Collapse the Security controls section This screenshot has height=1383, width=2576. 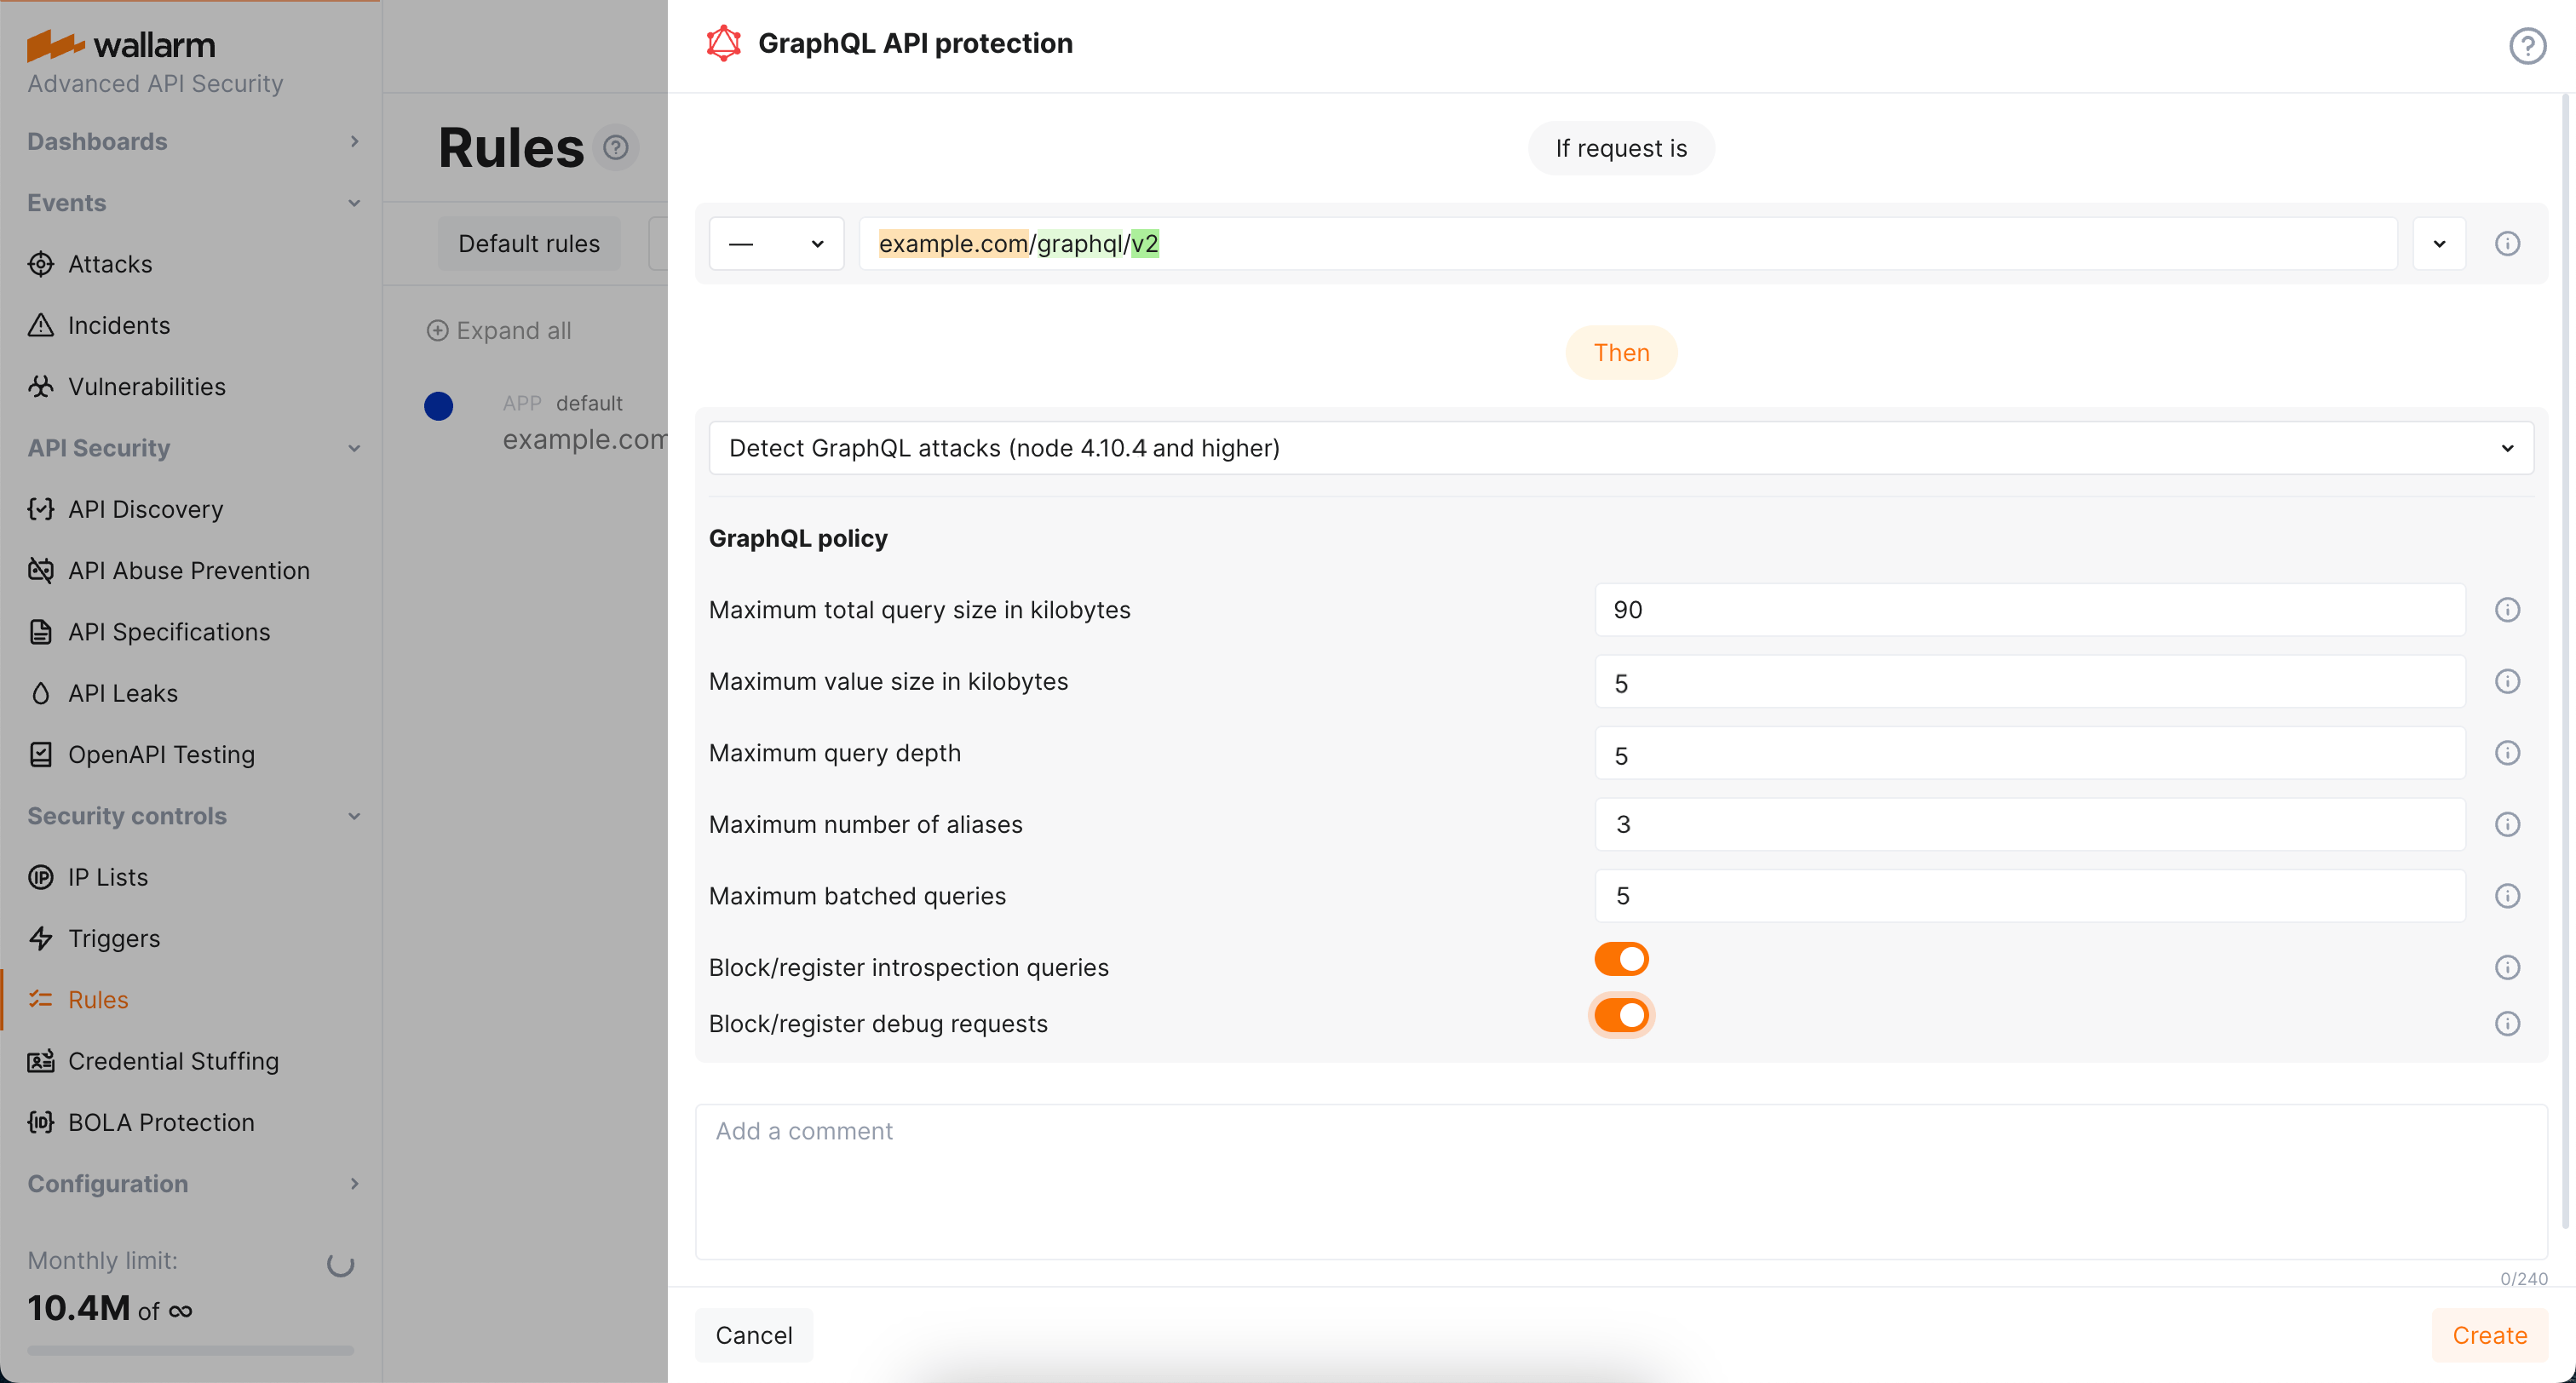click(x=354, y=816)
